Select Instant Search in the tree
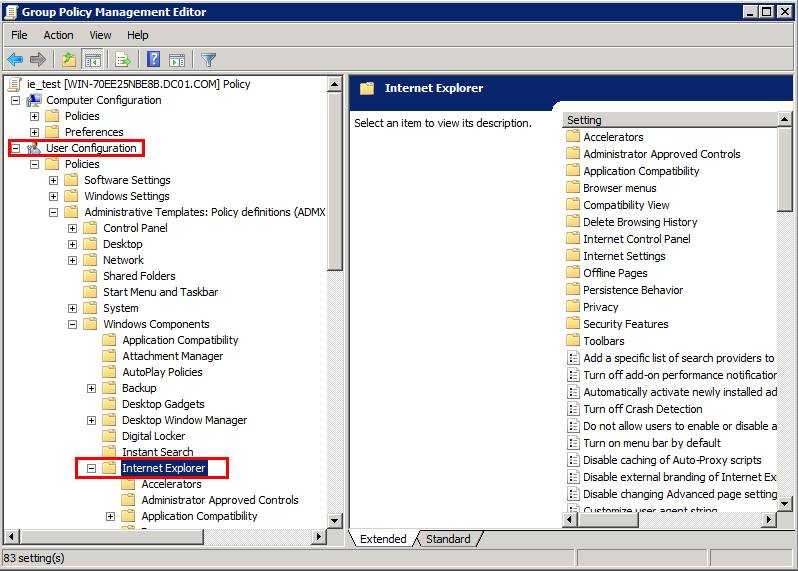The image size is (798, 571). pos(157,452)
